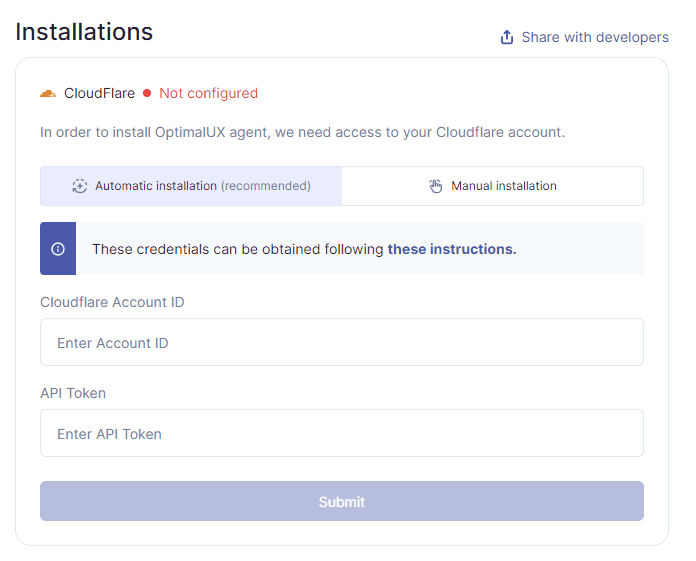
Task: Click the share upload icon
Action: point(506,37)
